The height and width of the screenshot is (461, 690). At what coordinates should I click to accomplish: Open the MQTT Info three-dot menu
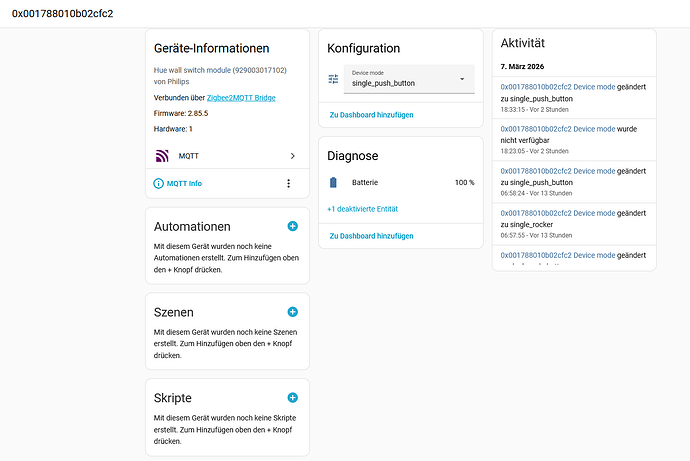pos(289,183)
